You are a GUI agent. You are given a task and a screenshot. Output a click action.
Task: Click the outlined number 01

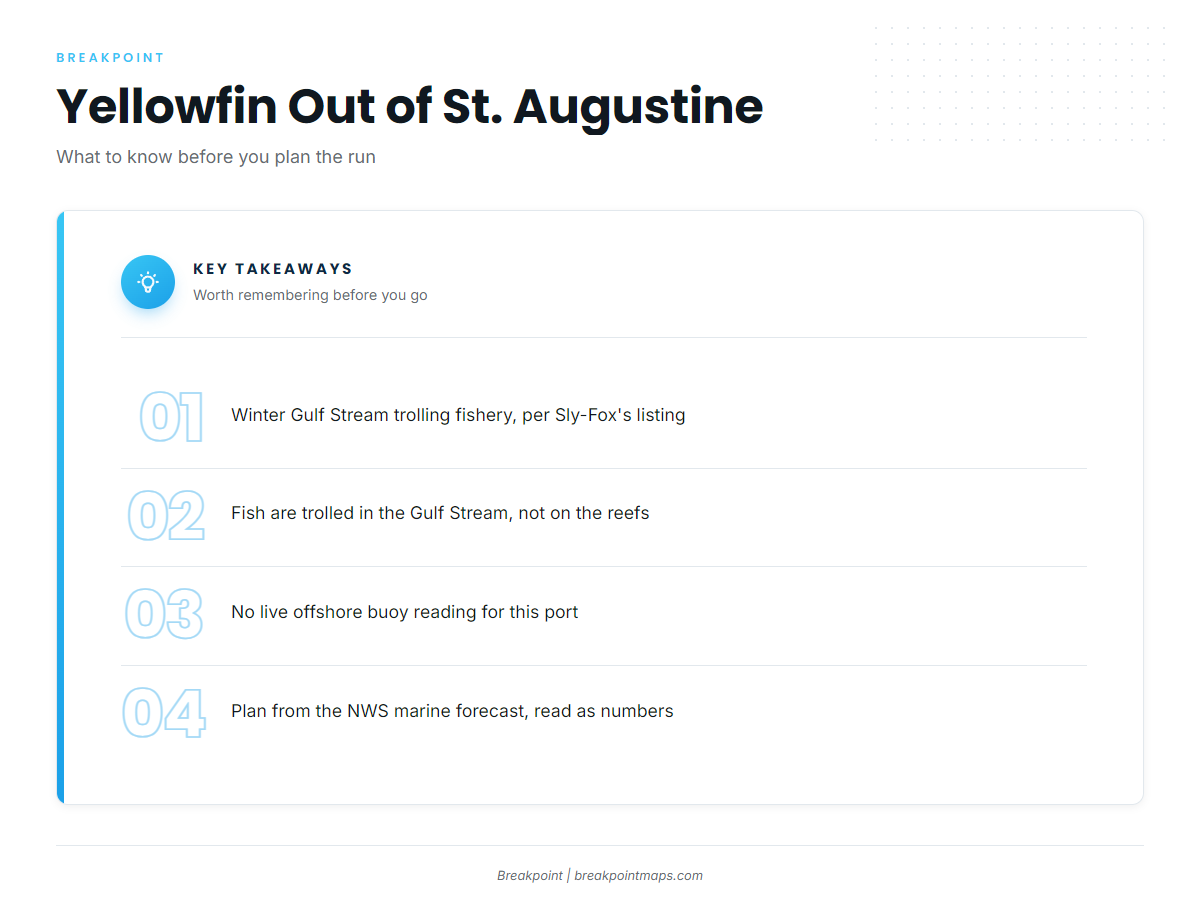(x=171, y=417)
